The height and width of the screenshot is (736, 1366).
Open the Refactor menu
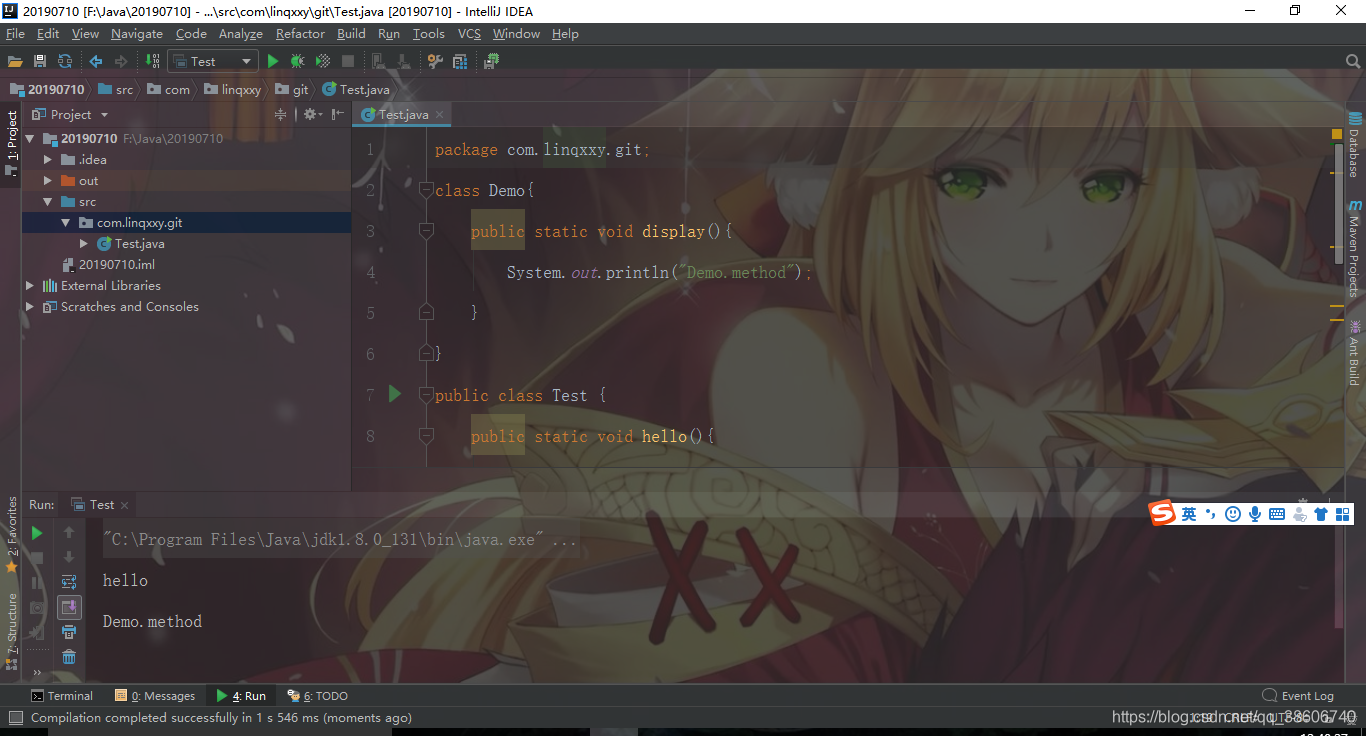(x=300, y=33)
